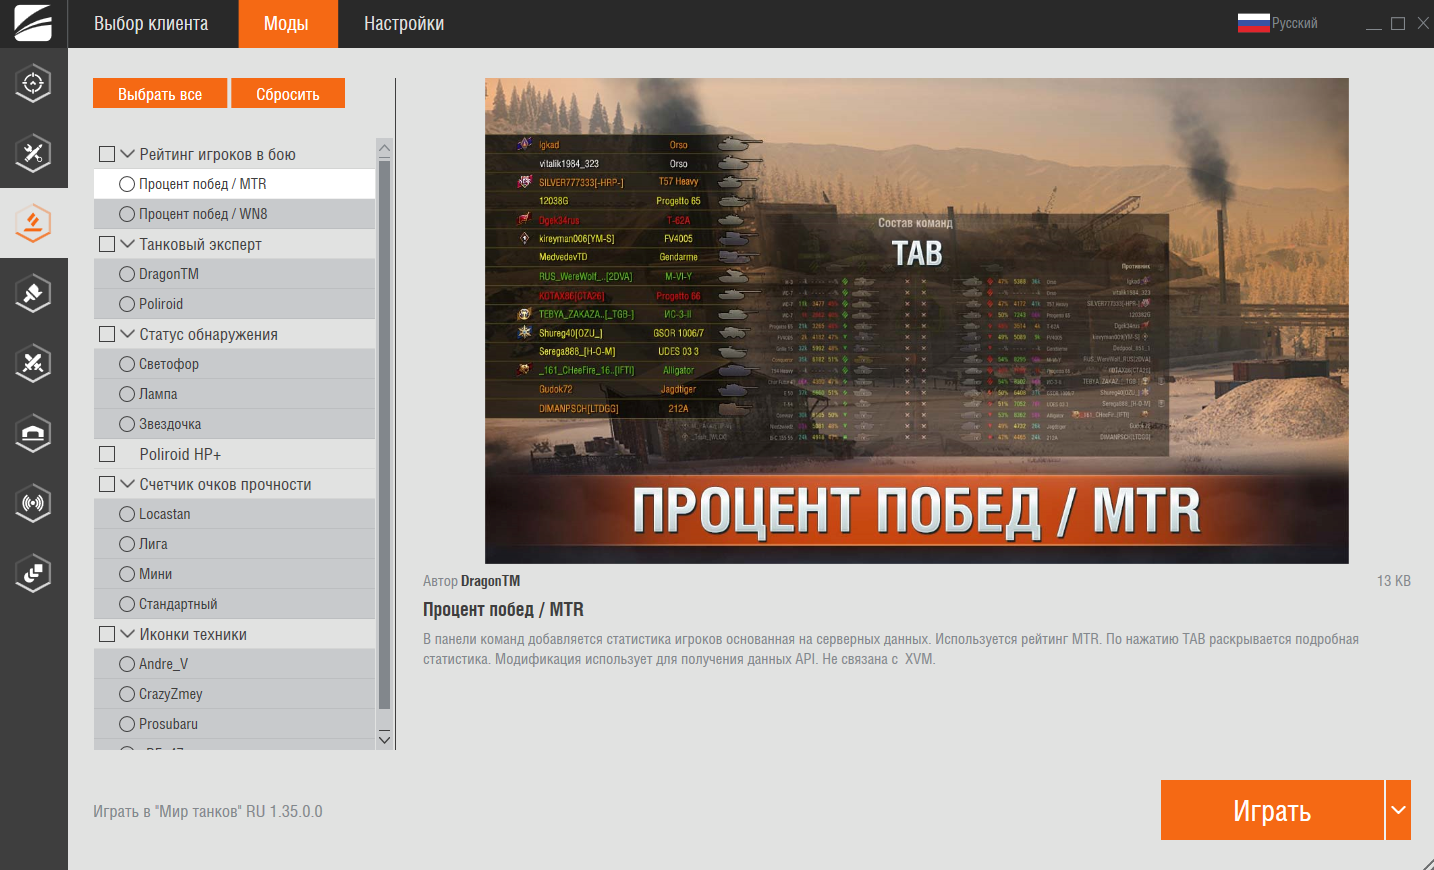Open the overlapping squares category in sidebar
The image size is (1434, 870).
(x=33, y=573)
